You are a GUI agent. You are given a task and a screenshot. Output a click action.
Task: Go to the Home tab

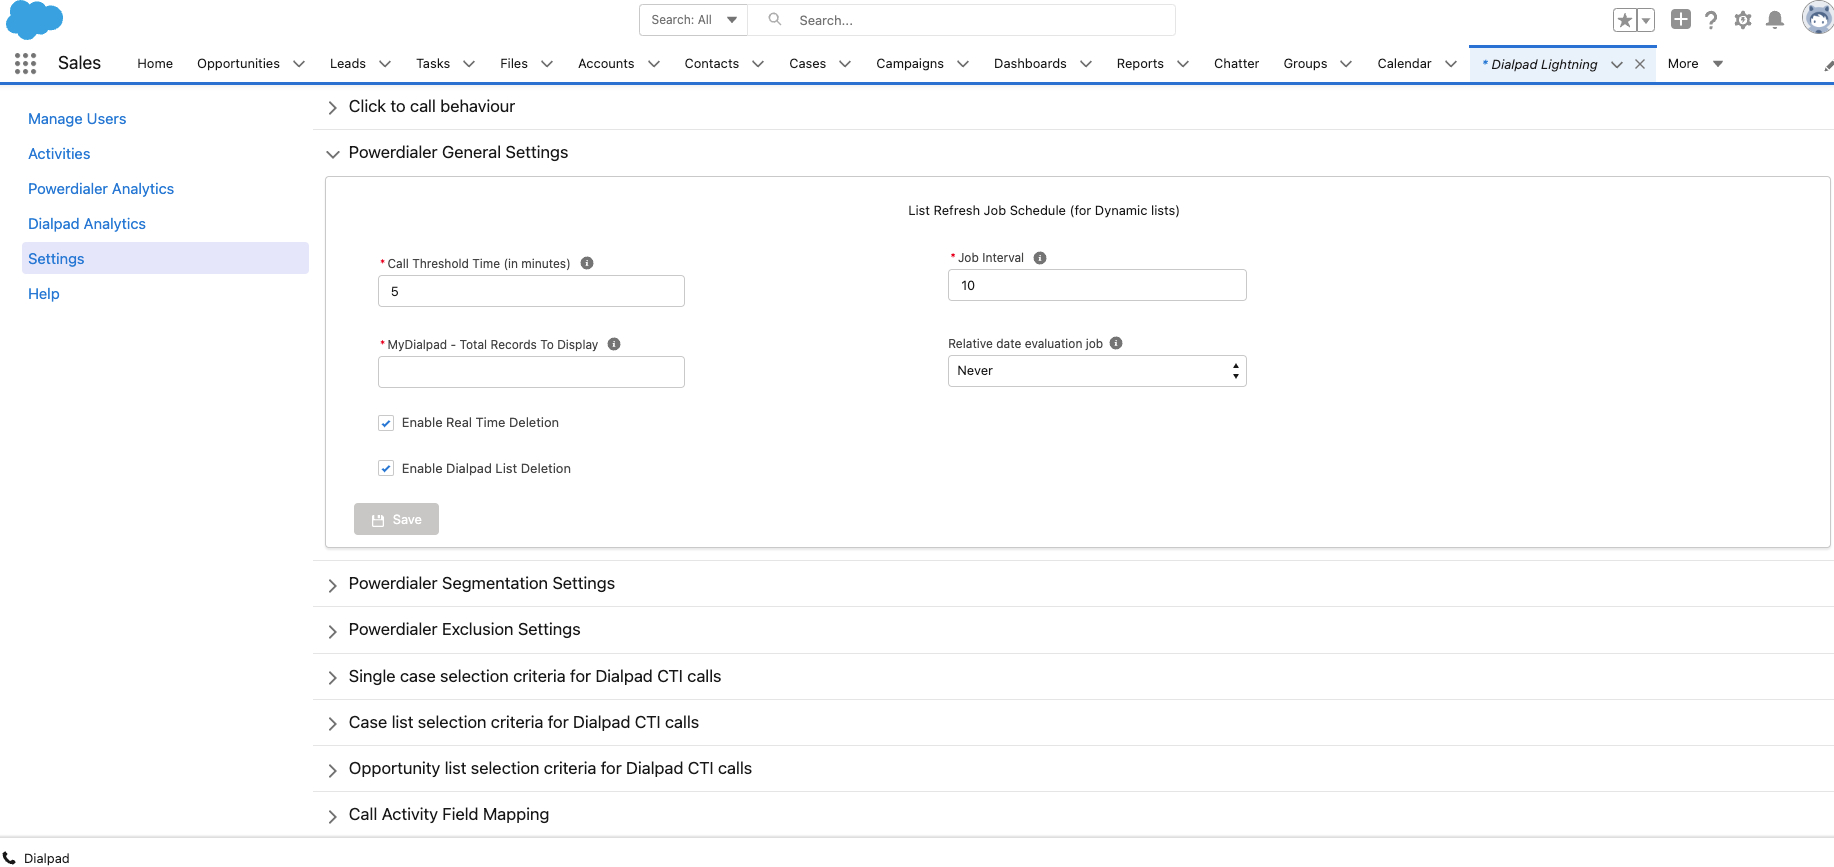pyautogui.click(x=155, y=63)
